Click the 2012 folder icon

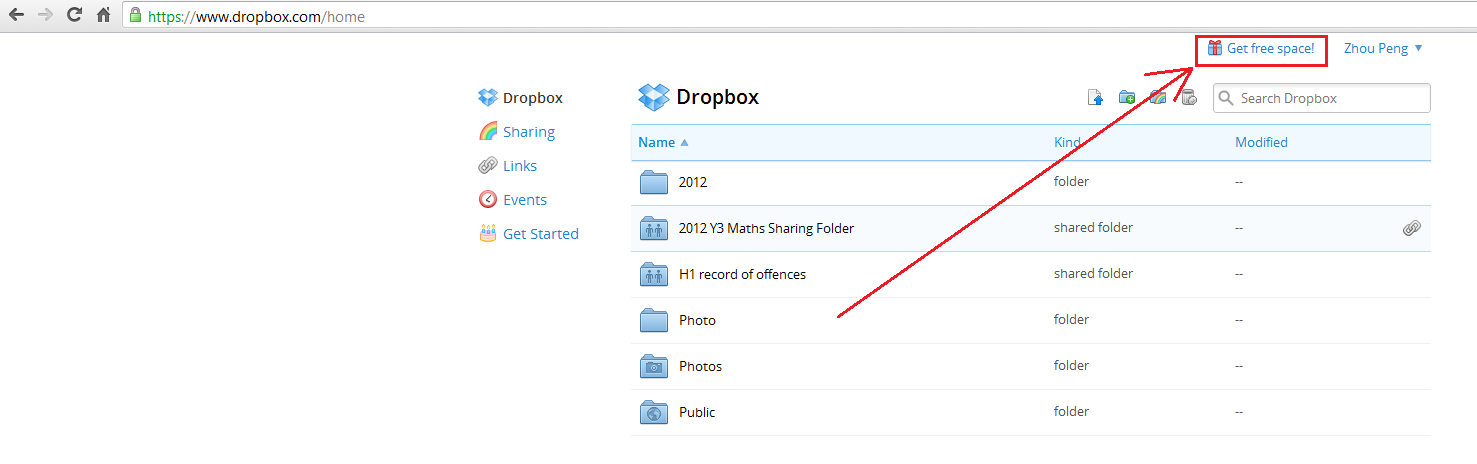(x=654, y=182)
